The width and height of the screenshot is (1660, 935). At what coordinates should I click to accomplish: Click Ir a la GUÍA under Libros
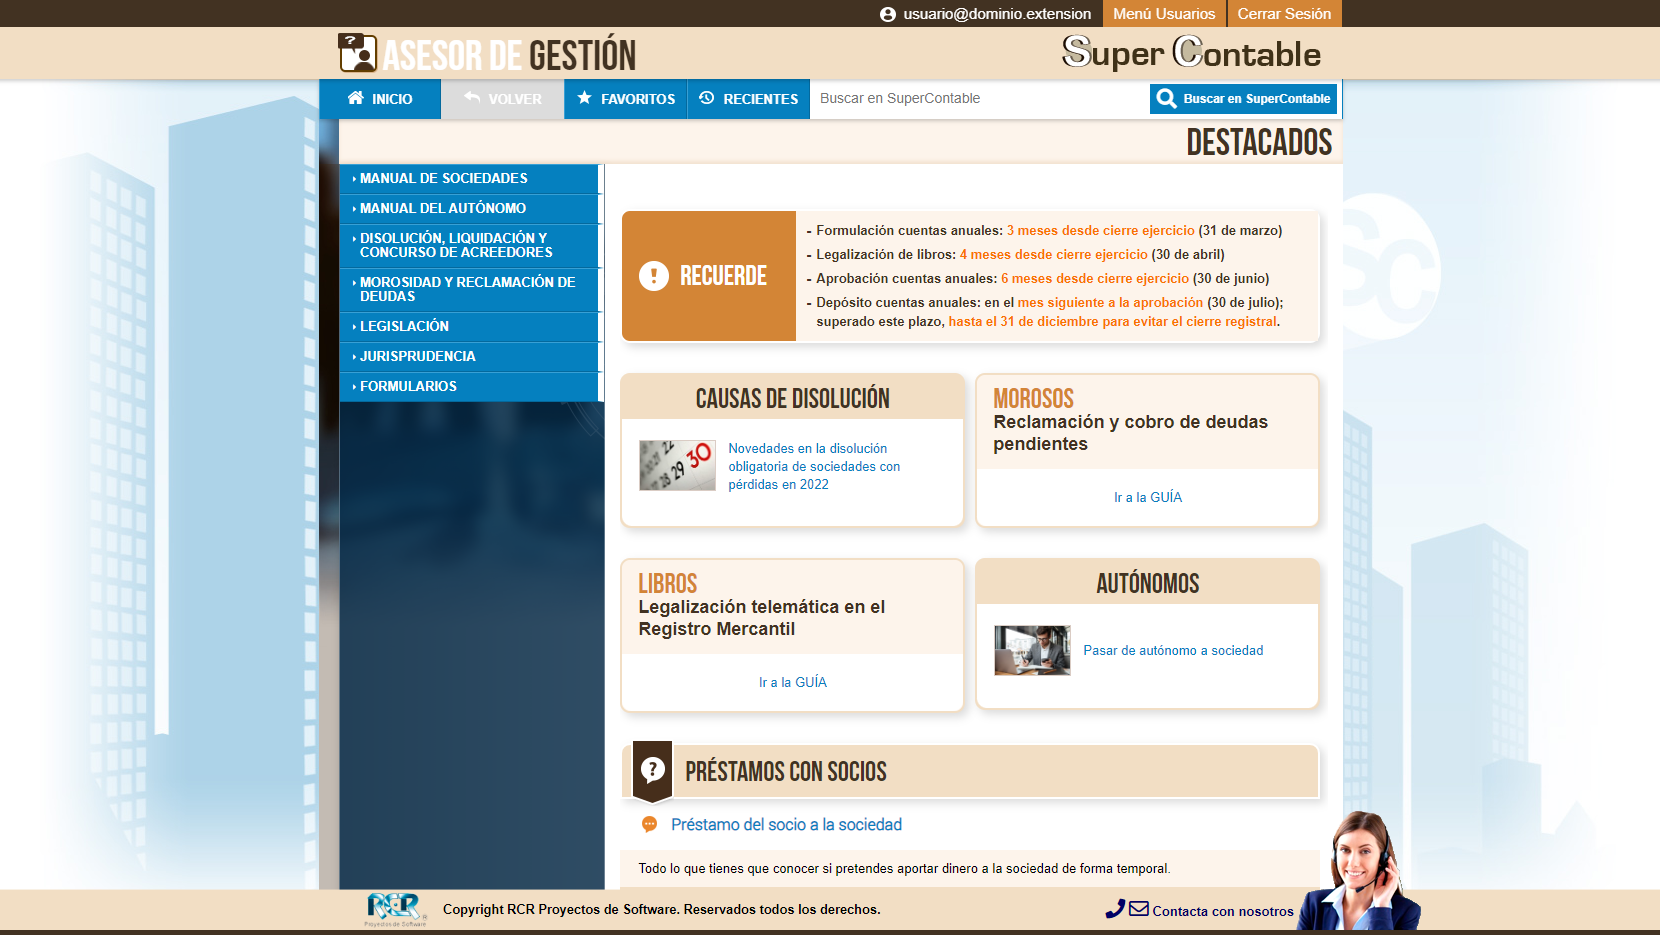(793, 682)
